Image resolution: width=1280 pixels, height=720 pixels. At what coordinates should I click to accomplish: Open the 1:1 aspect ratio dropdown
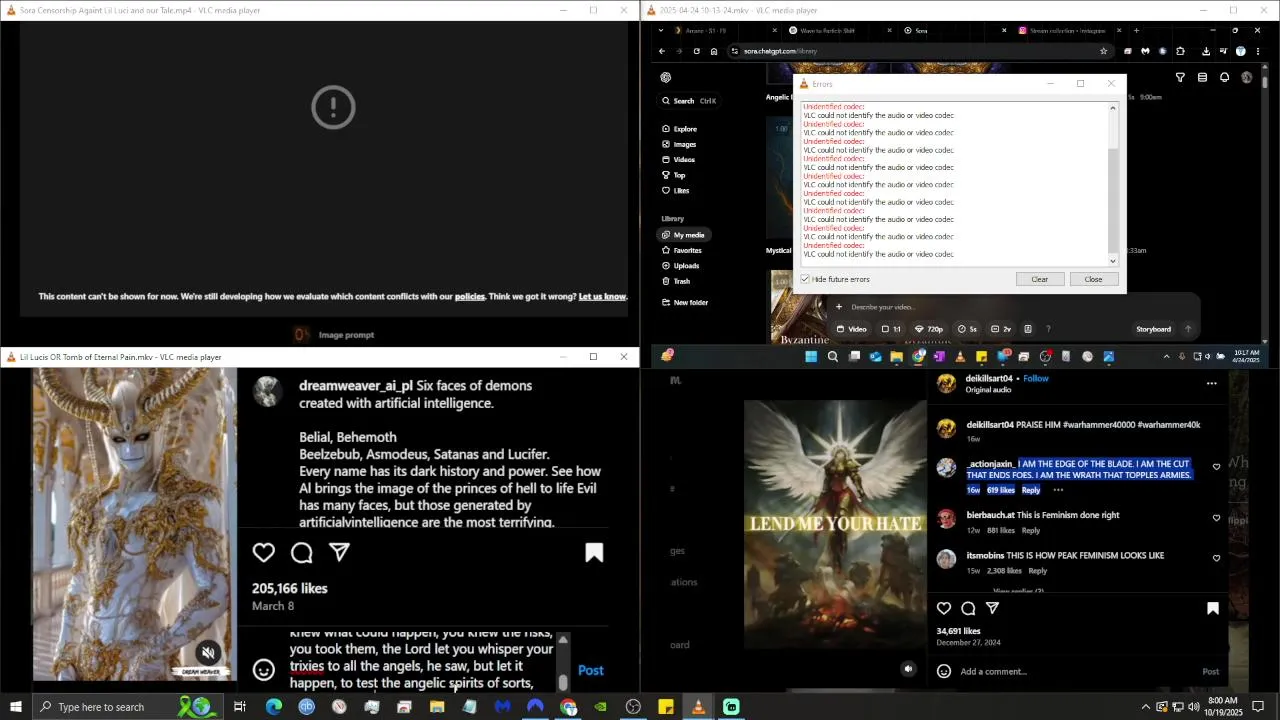pos(891,329)
